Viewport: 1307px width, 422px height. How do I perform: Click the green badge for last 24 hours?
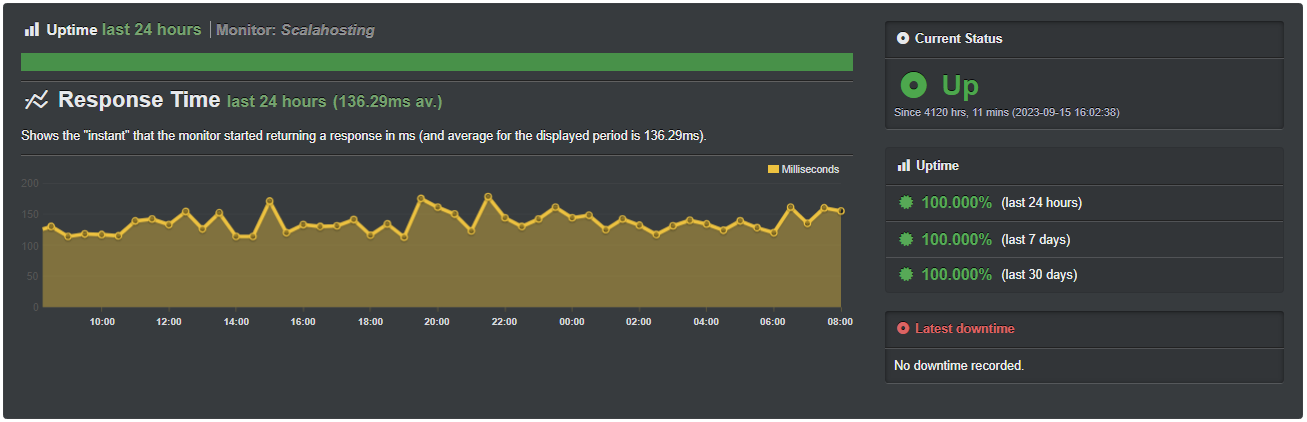[x=906, y=203]
